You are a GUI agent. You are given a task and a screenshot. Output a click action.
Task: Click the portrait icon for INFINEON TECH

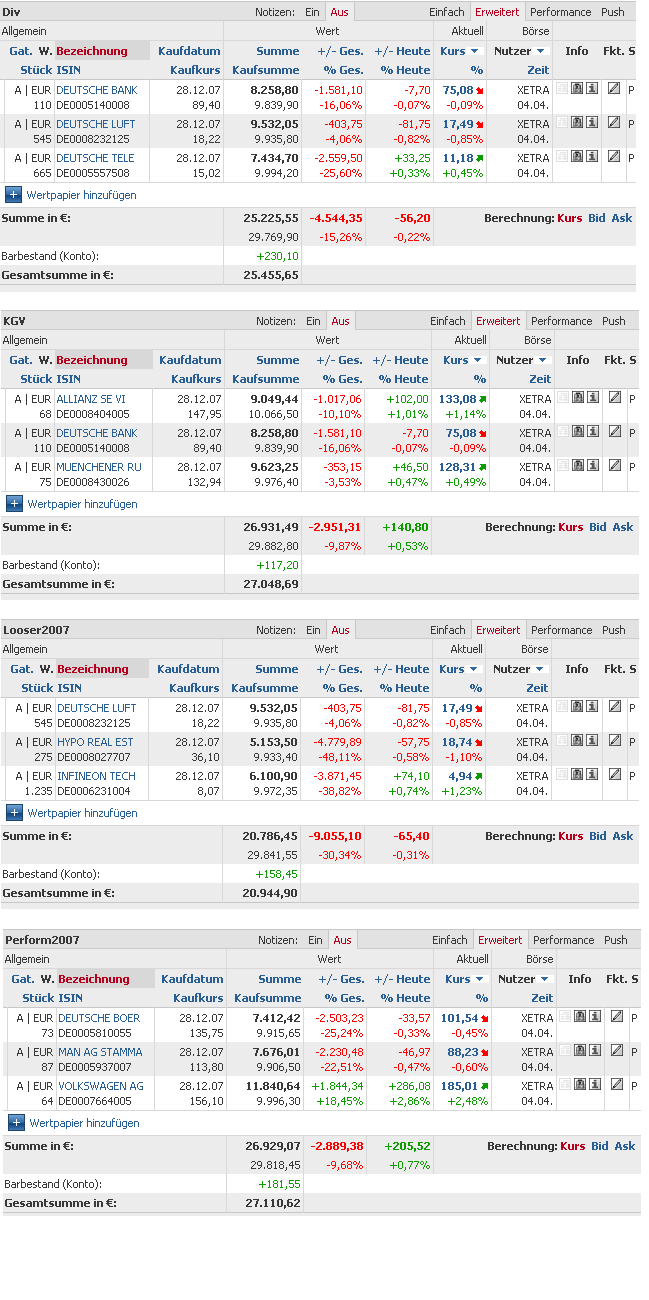pyautogui.click(x=579, y=774)
